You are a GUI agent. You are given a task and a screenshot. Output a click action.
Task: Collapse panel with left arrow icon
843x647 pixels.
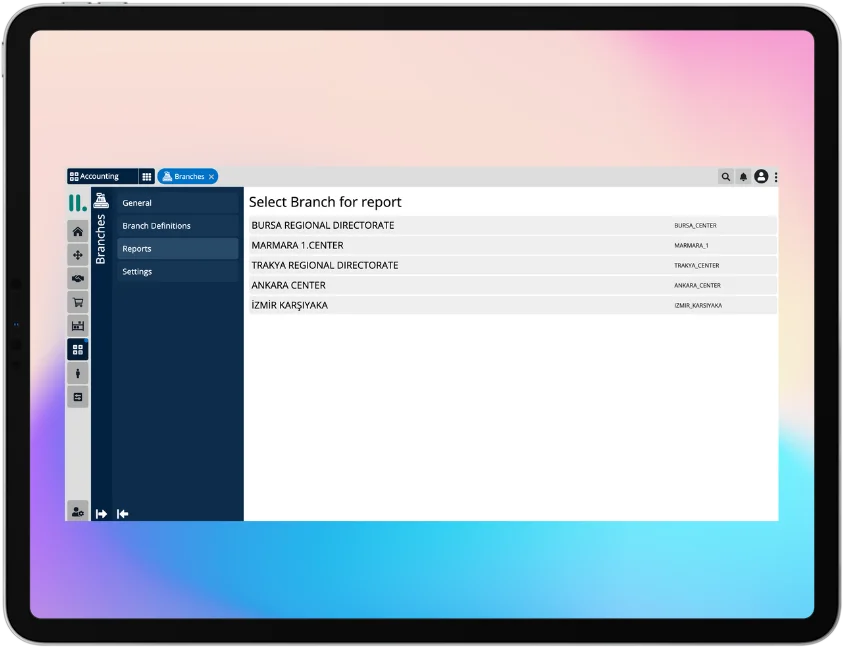[x=123, y=513]
